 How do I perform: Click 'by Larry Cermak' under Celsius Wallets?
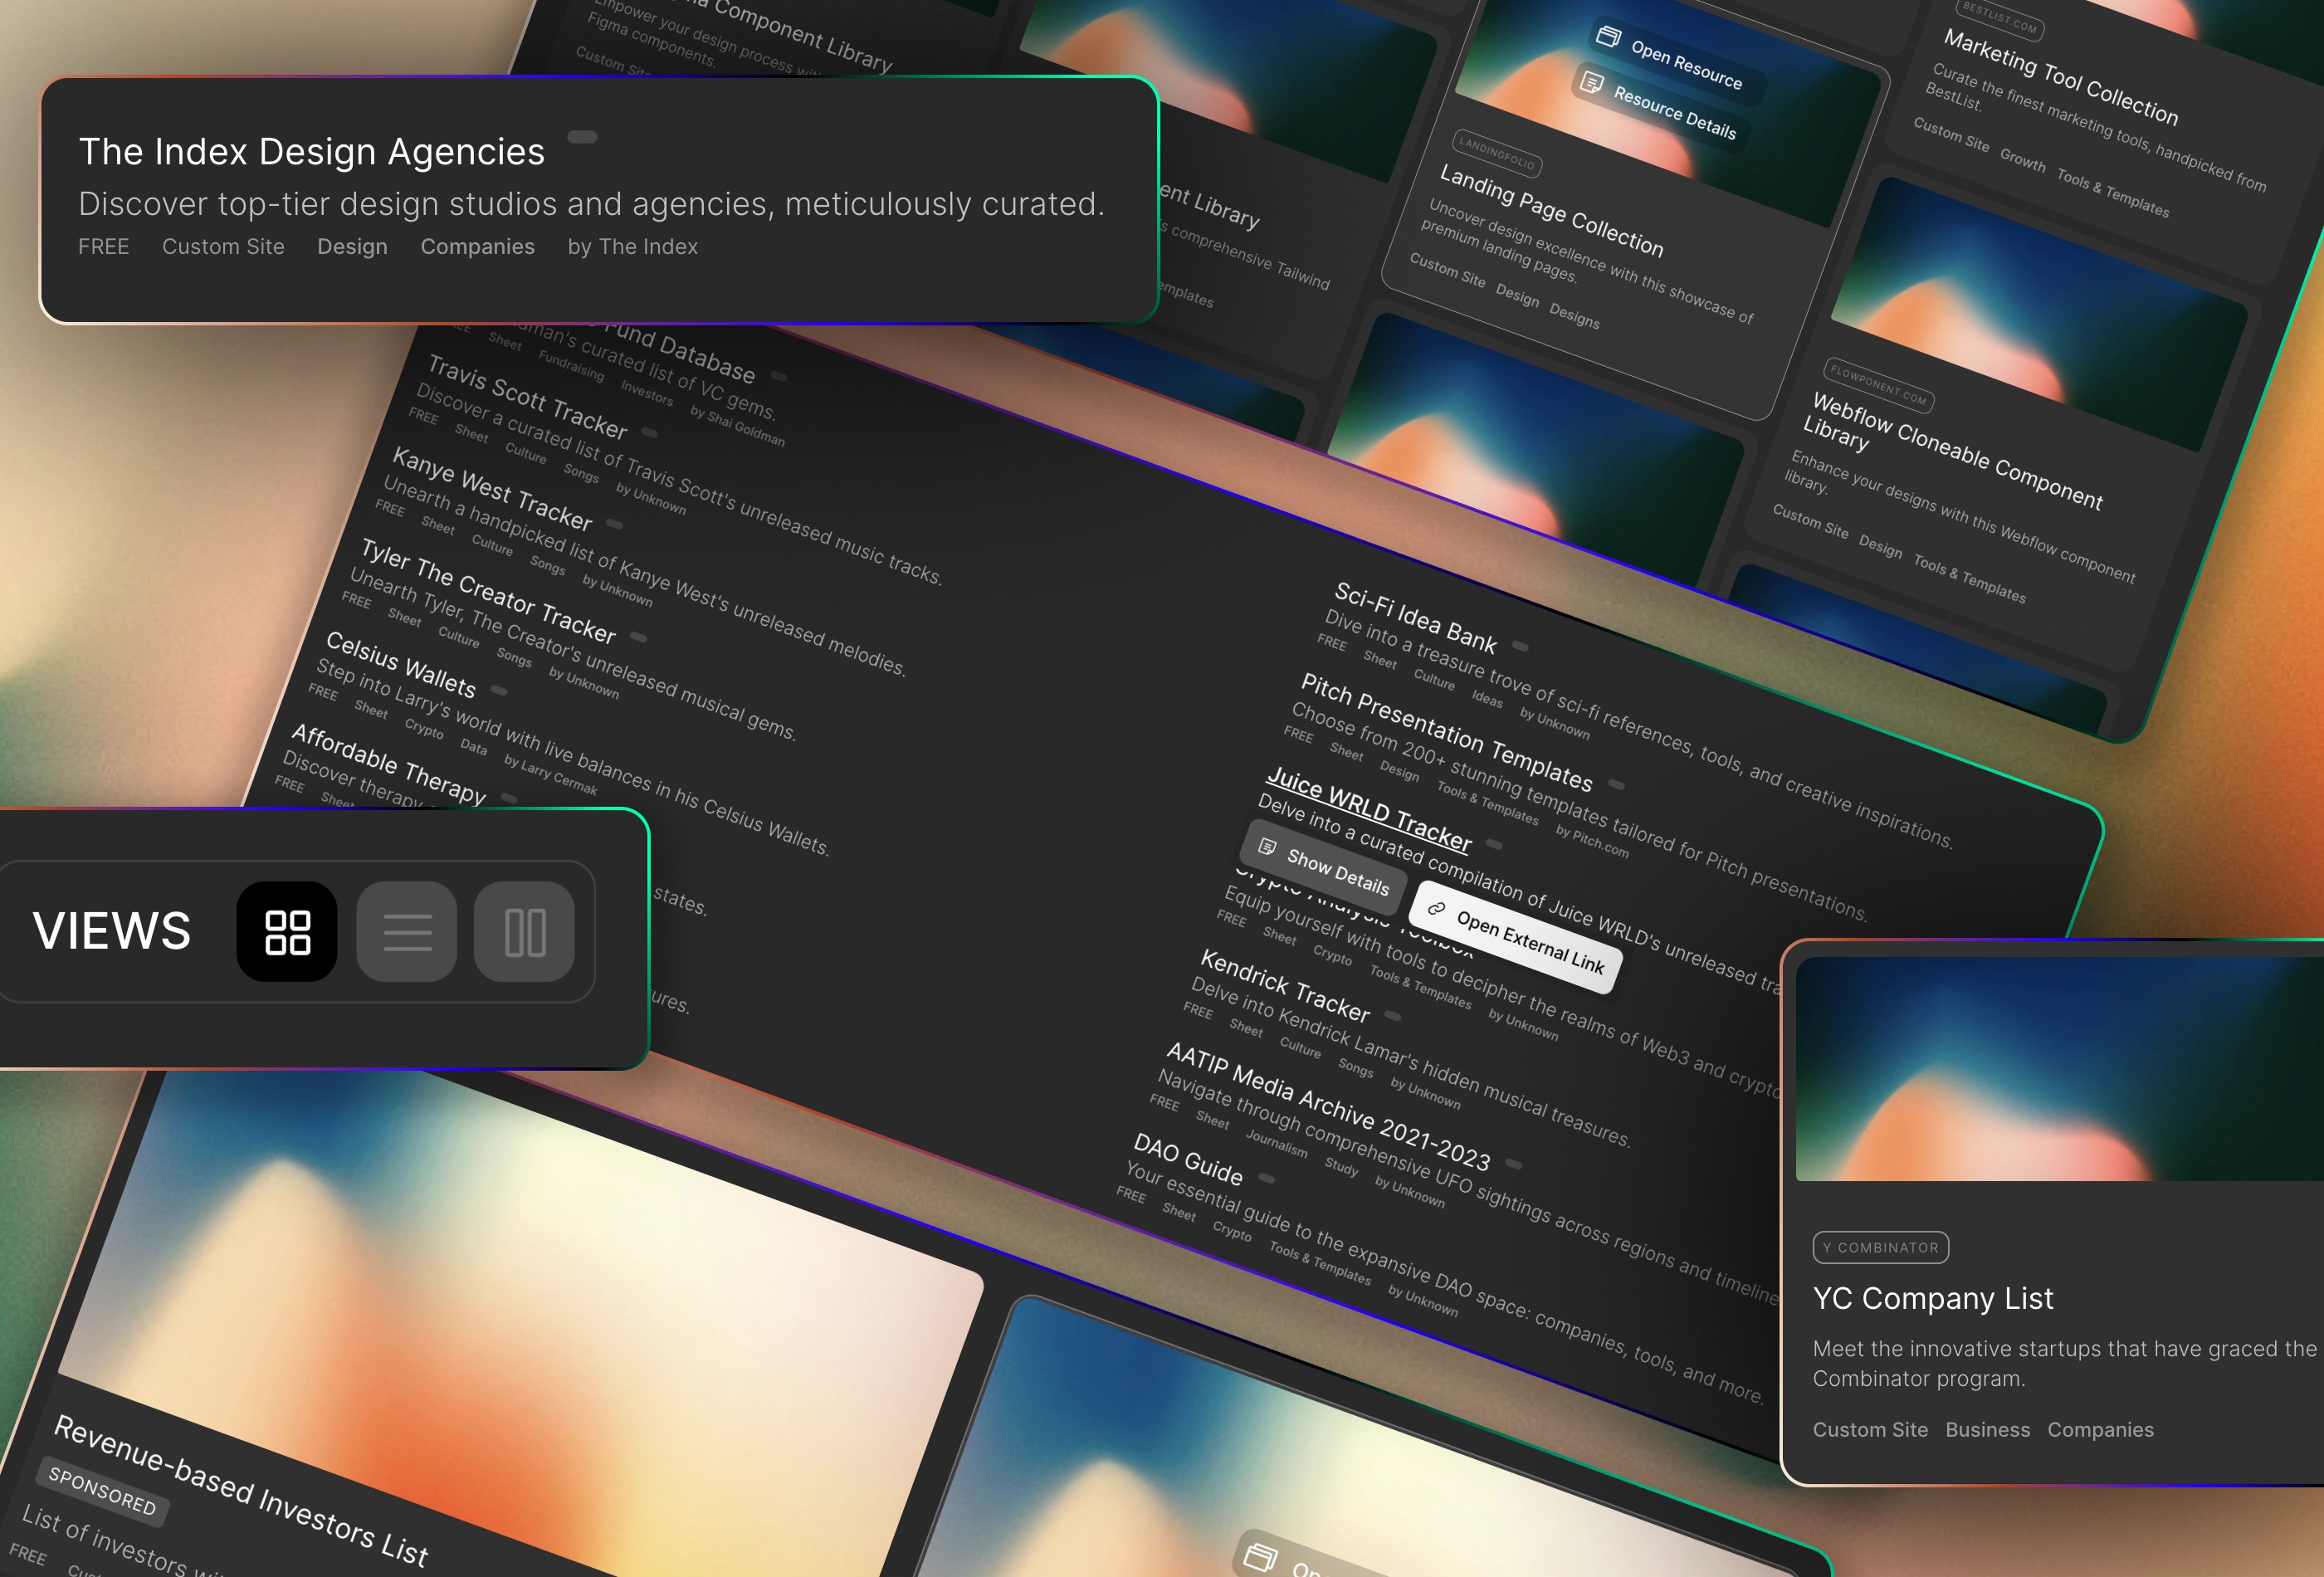click(551, 775)
